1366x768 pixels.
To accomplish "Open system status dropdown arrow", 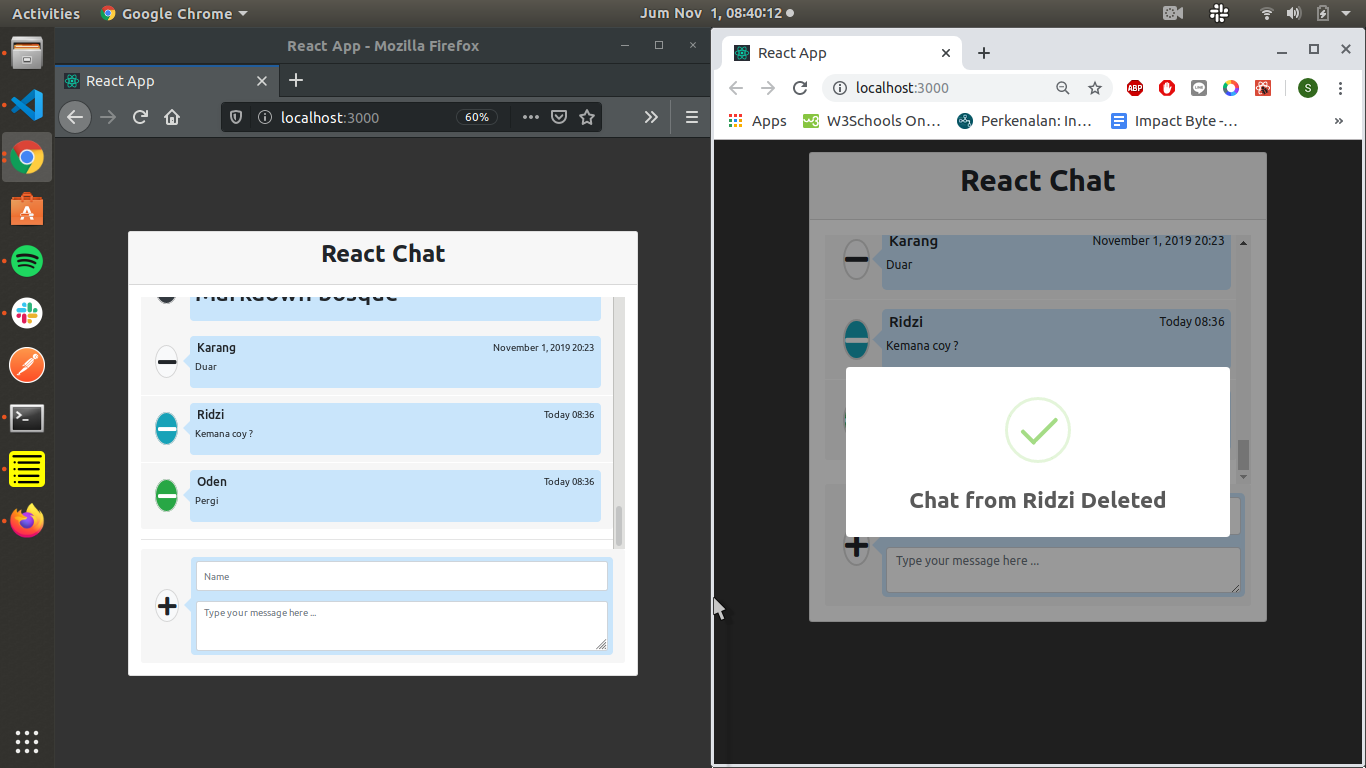I will [1346, 13].
